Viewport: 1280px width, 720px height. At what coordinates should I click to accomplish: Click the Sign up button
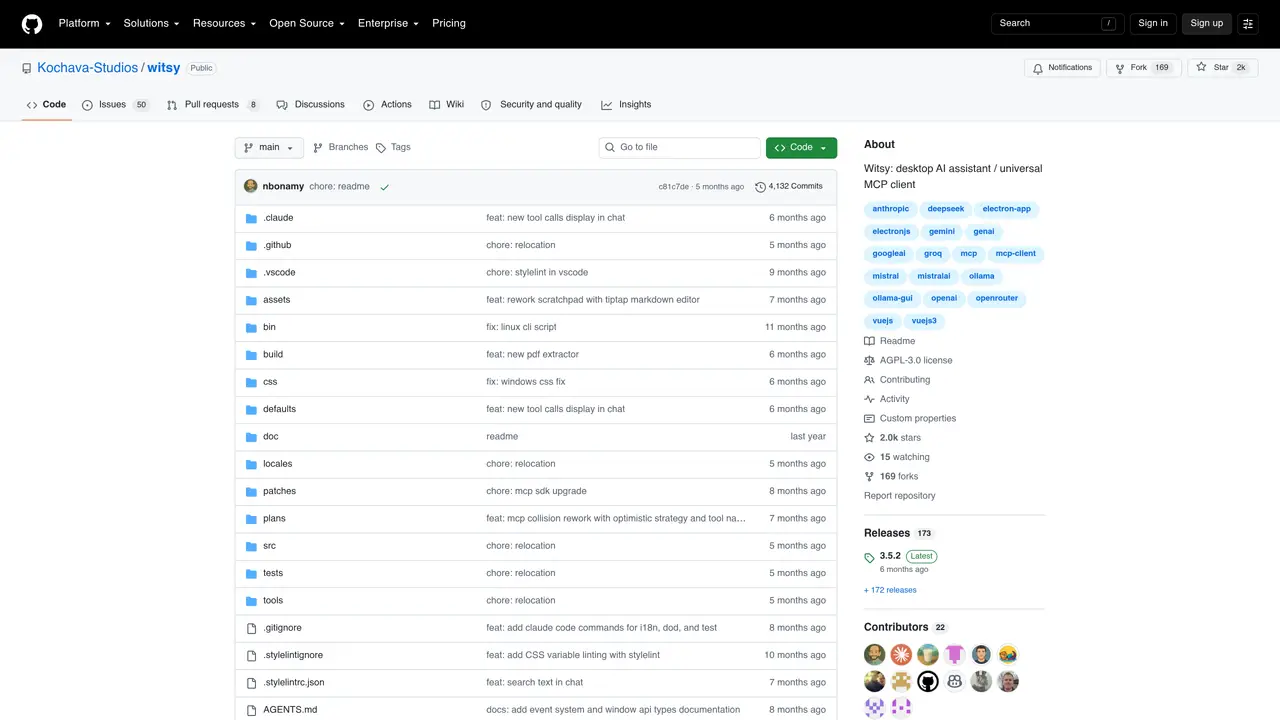1206,23
